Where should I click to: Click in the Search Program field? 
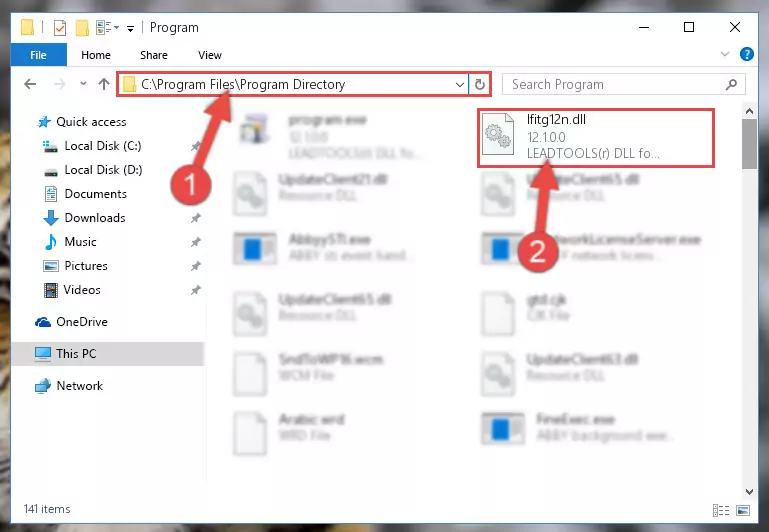click(x=615, y=84)
